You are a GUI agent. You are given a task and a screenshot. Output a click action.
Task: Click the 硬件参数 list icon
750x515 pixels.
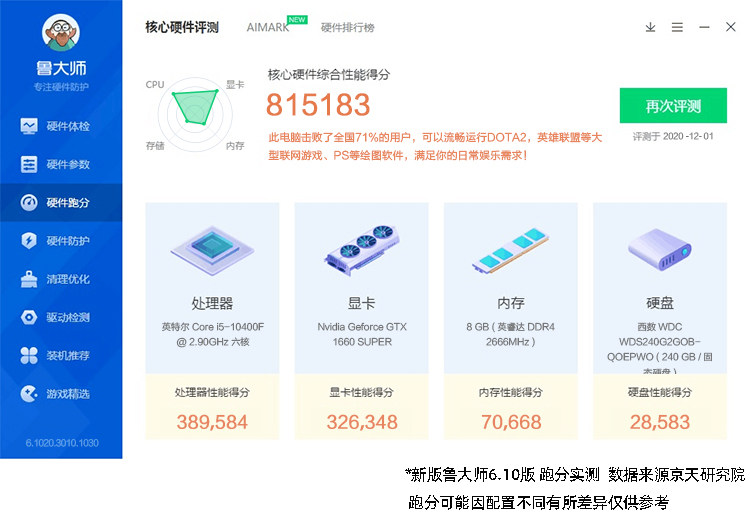pyautogui.click(x=29, y=164)
